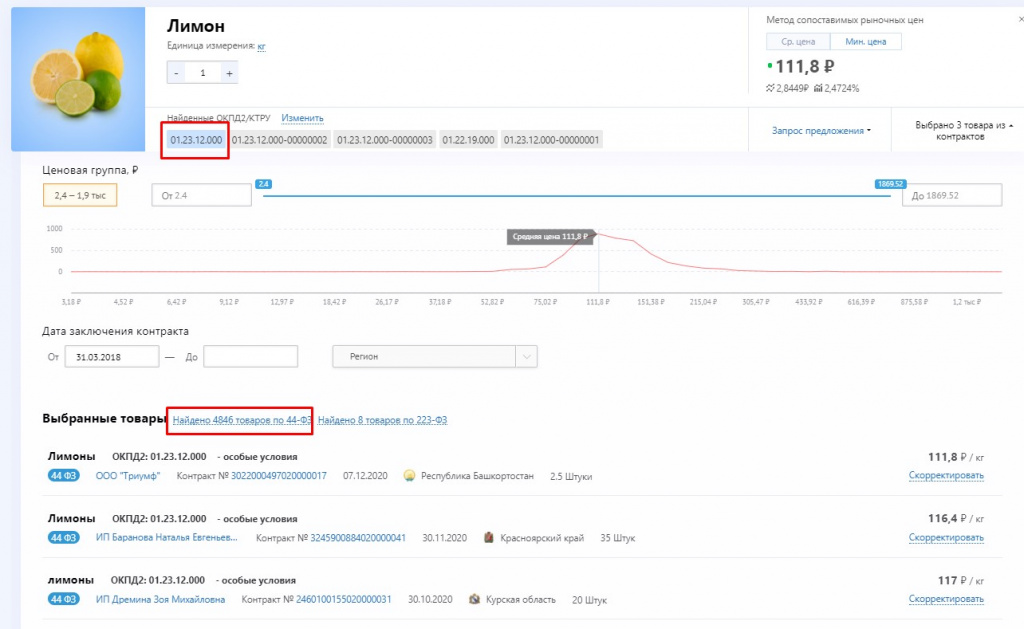1024x629 pixels.
Task: Open the Регион dropdown
Action: [434, 357]
